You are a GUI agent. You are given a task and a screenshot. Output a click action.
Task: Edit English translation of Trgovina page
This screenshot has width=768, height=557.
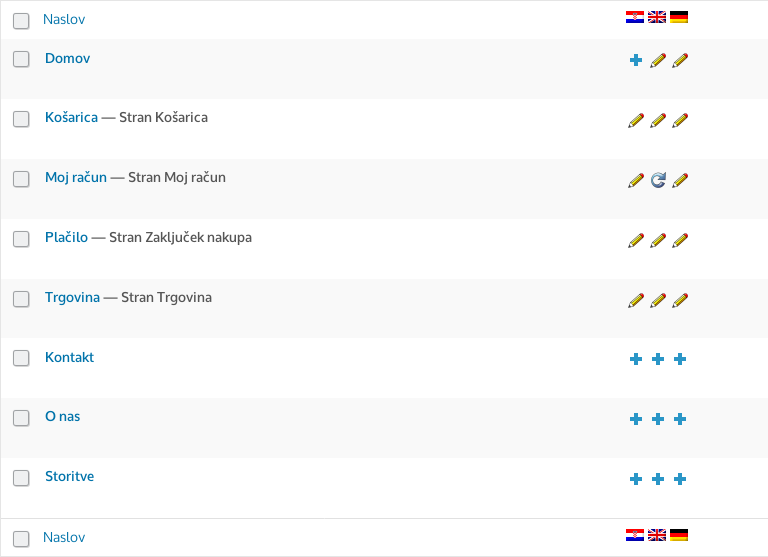coord(658,300)
